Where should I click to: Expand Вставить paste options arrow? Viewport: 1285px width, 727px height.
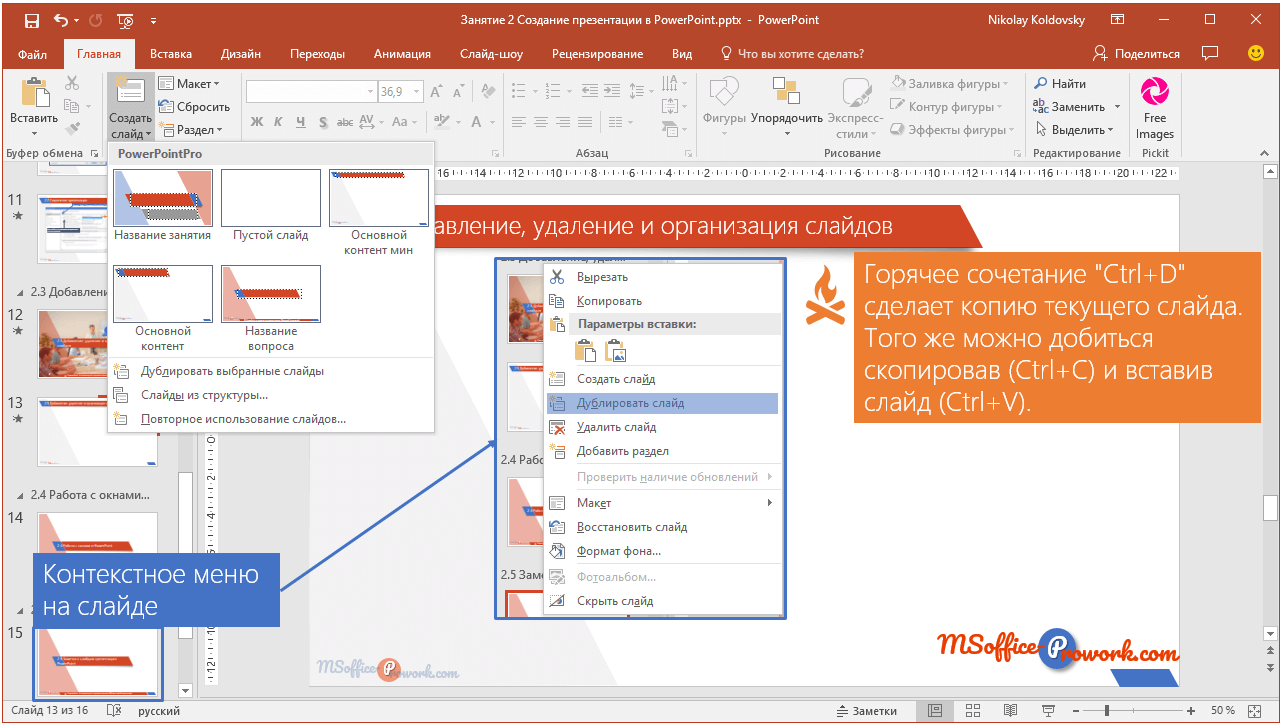(x=34, y=132)
